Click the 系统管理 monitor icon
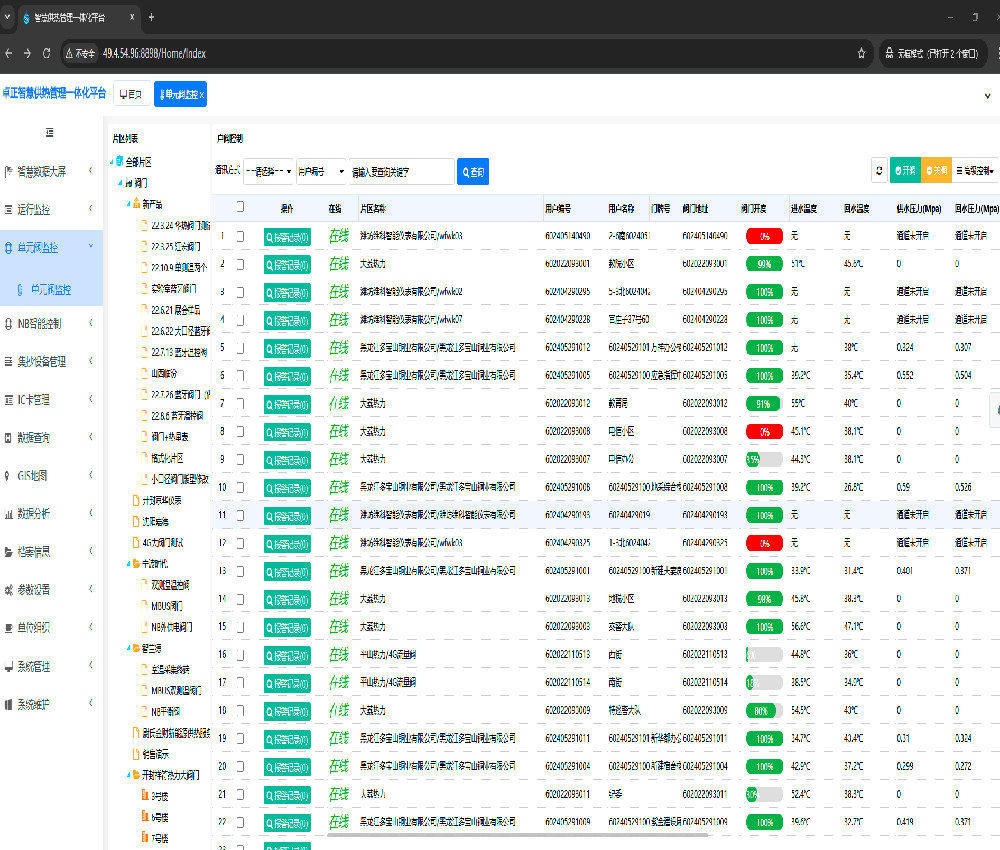This screenshot has width=1000, height=850. (8, 666)
